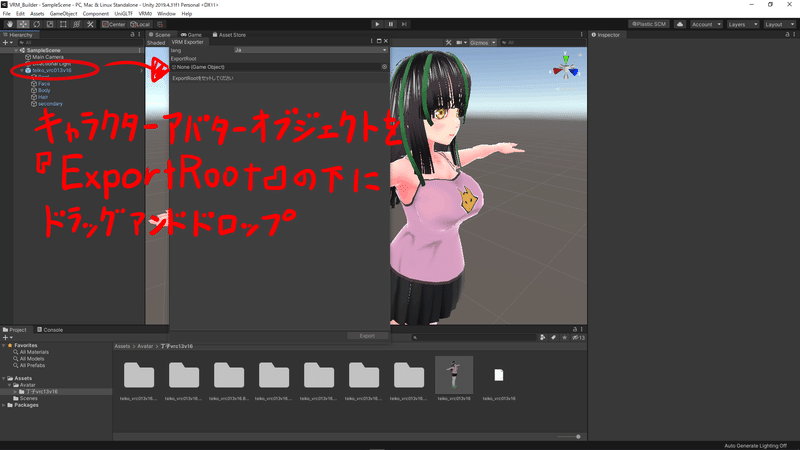This screenshot has height=450, width=800.
Task: Select the Move tool
Action: (x=23, y=24)
